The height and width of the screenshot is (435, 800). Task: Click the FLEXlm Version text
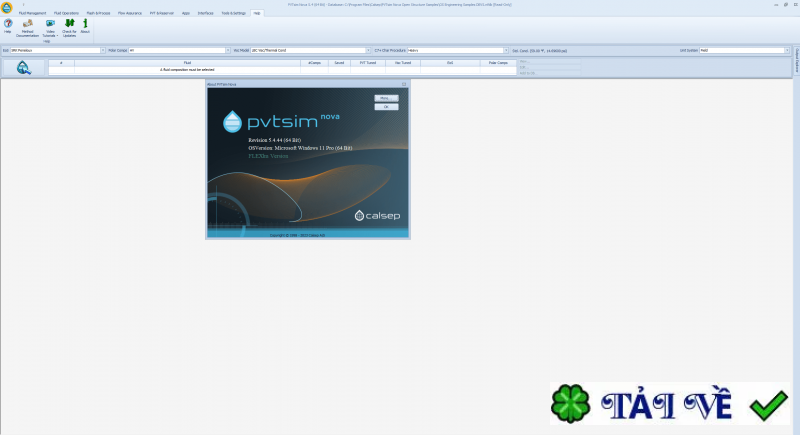pyautogui.click(x=268, y=156)
